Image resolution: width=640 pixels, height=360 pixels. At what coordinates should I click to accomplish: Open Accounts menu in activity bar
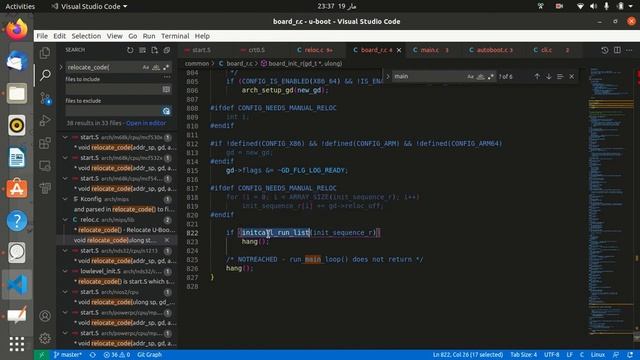point(45,316)
